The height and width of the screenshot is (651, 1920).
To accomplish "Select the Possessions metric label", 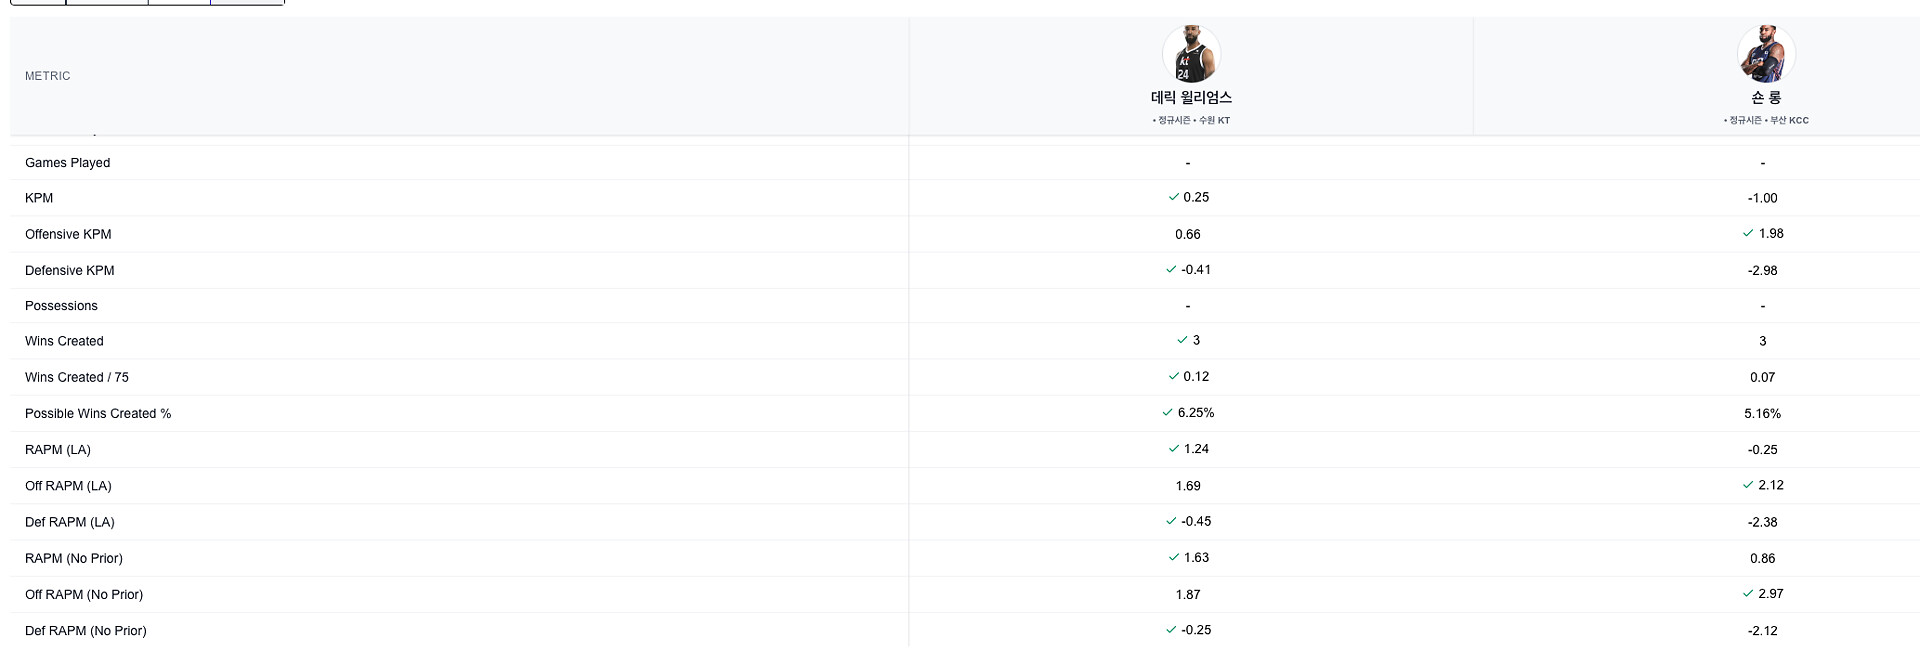I will (x=61, y=306).
